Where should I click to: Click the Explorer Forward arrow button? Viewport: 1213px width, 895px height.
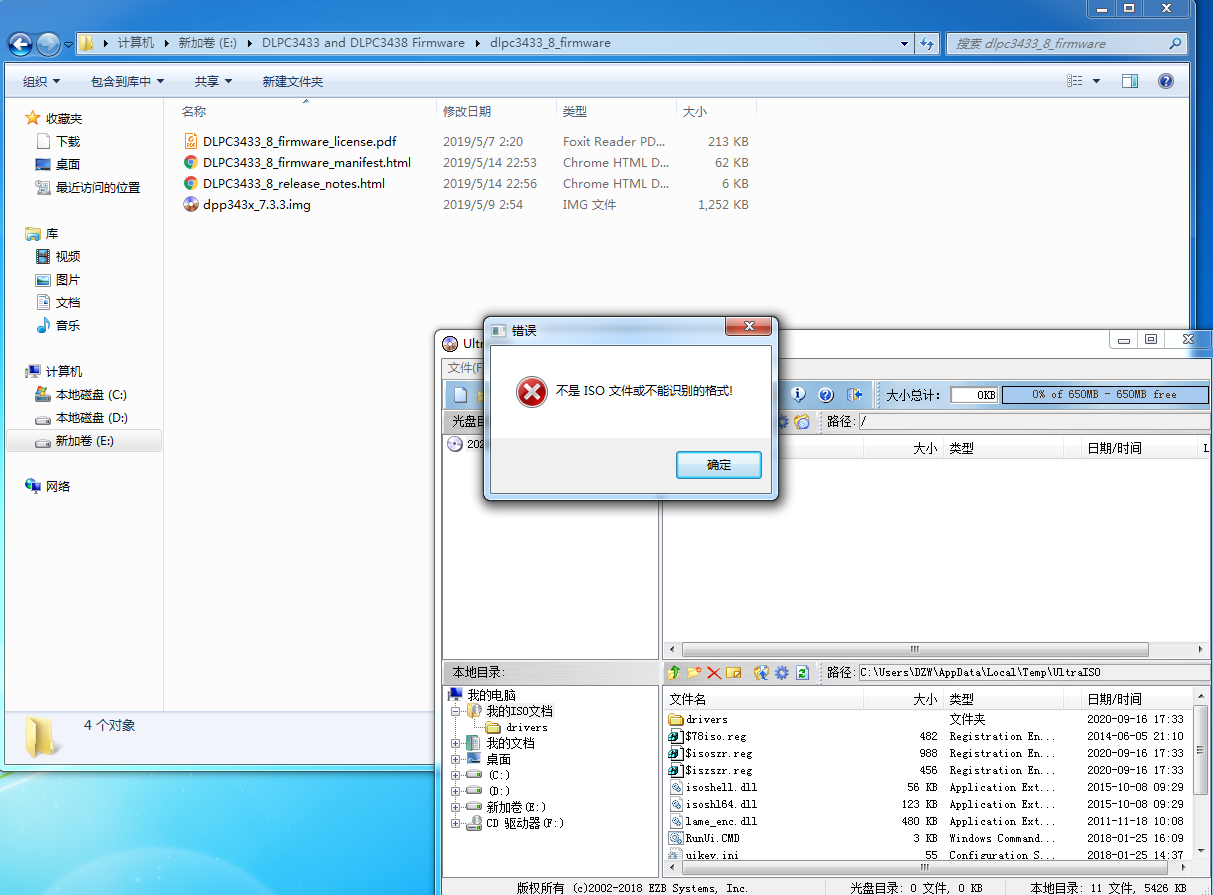tap(48, 44)
